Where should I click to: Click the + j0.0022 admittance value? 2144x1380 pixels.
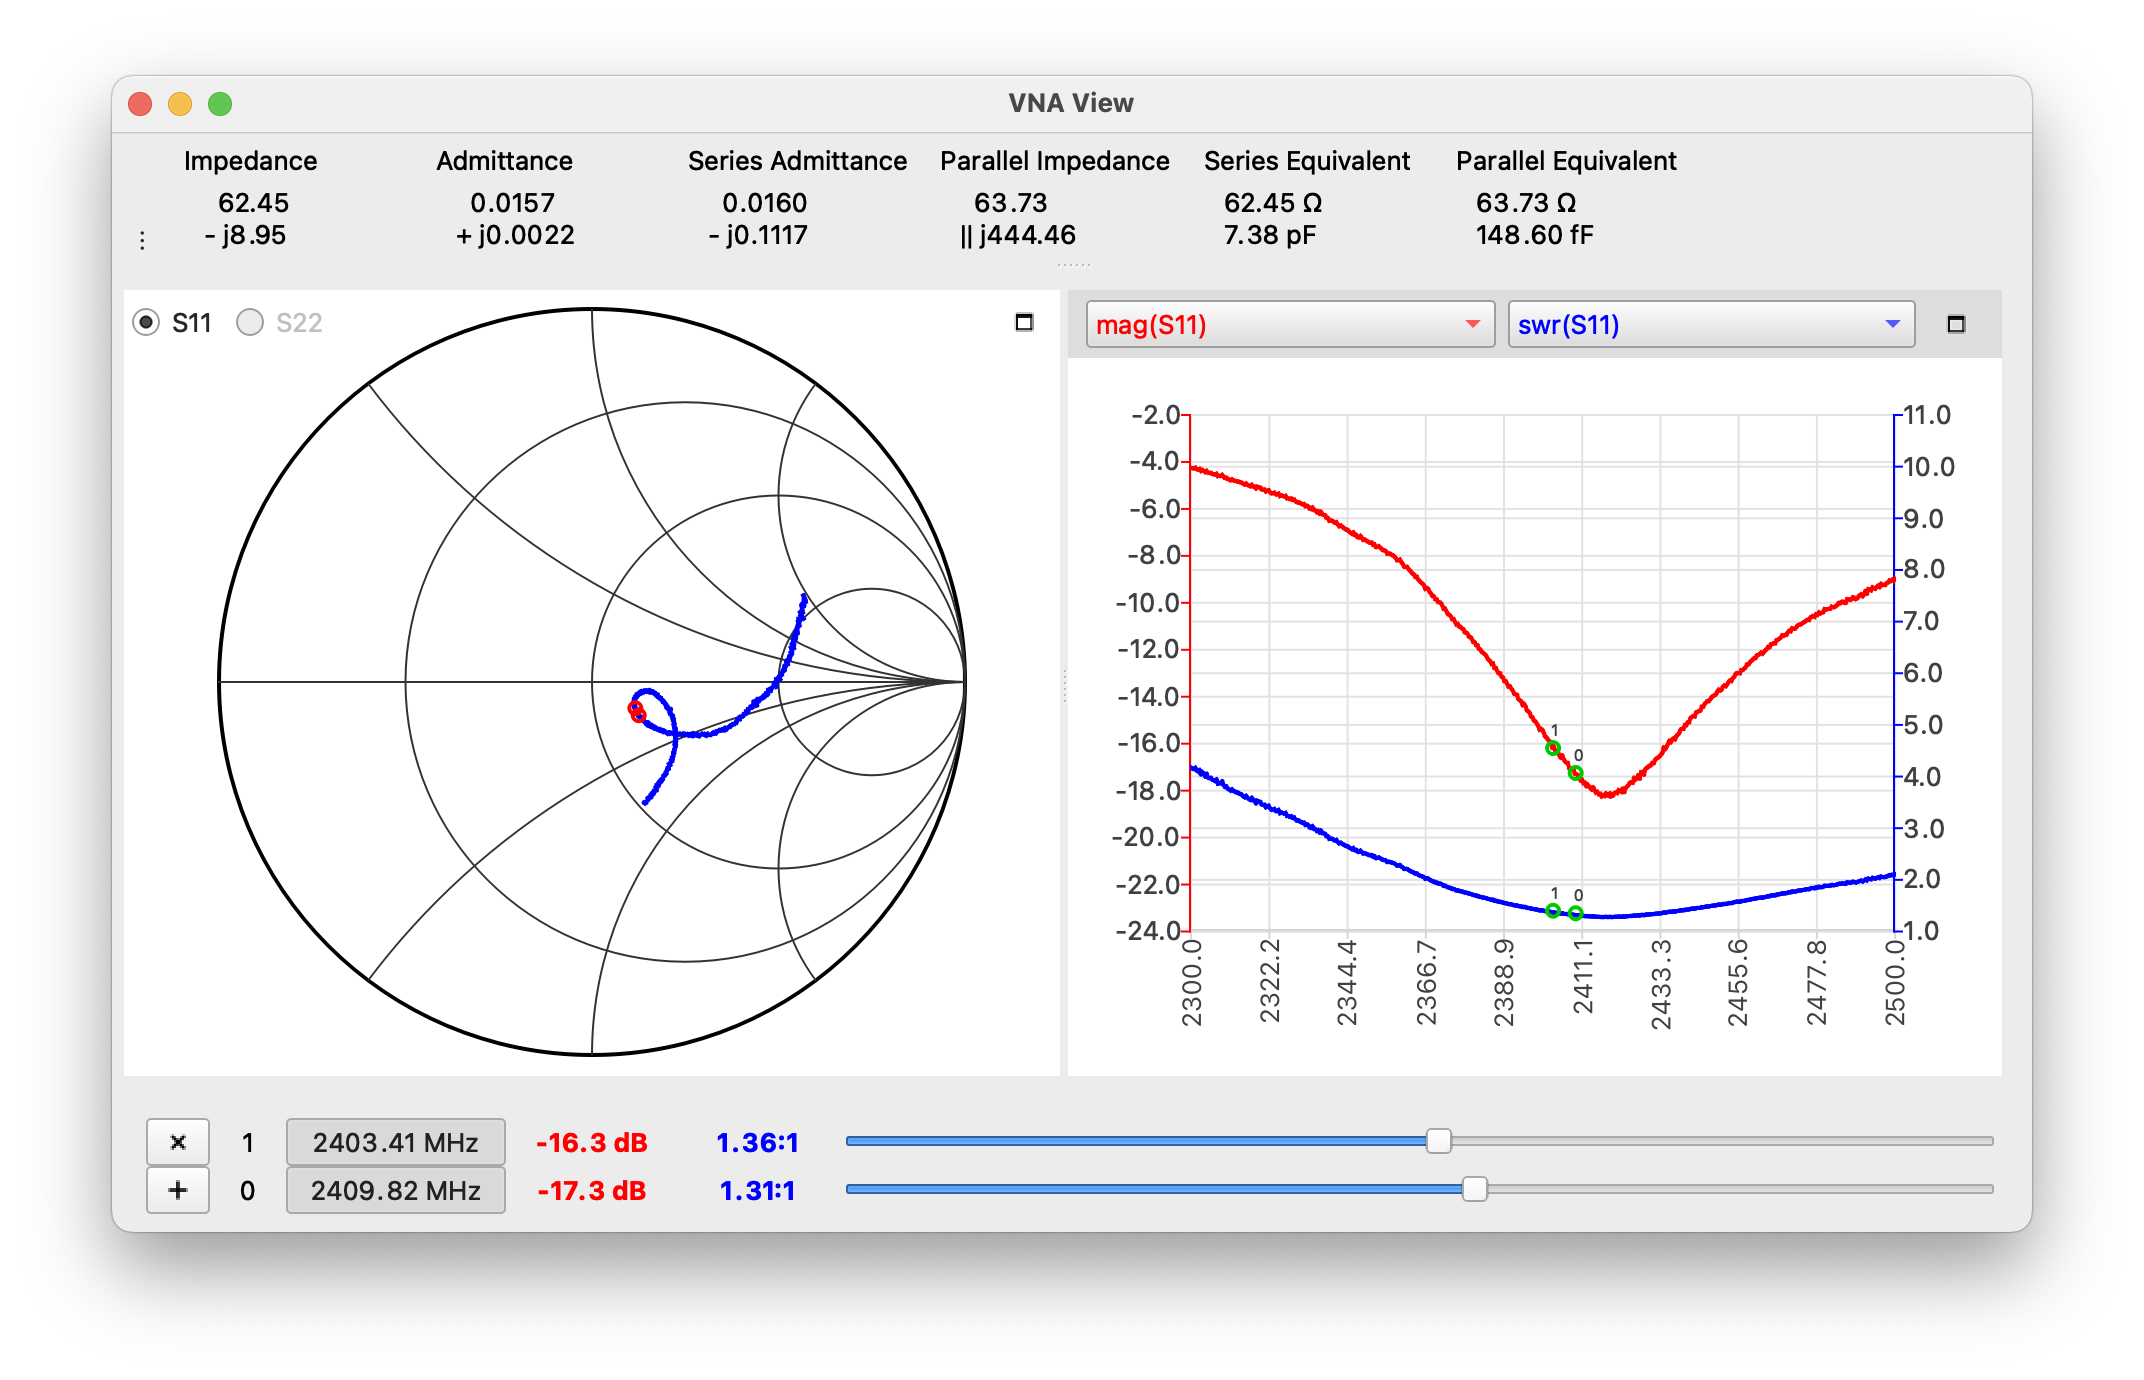tap(514, 235)
